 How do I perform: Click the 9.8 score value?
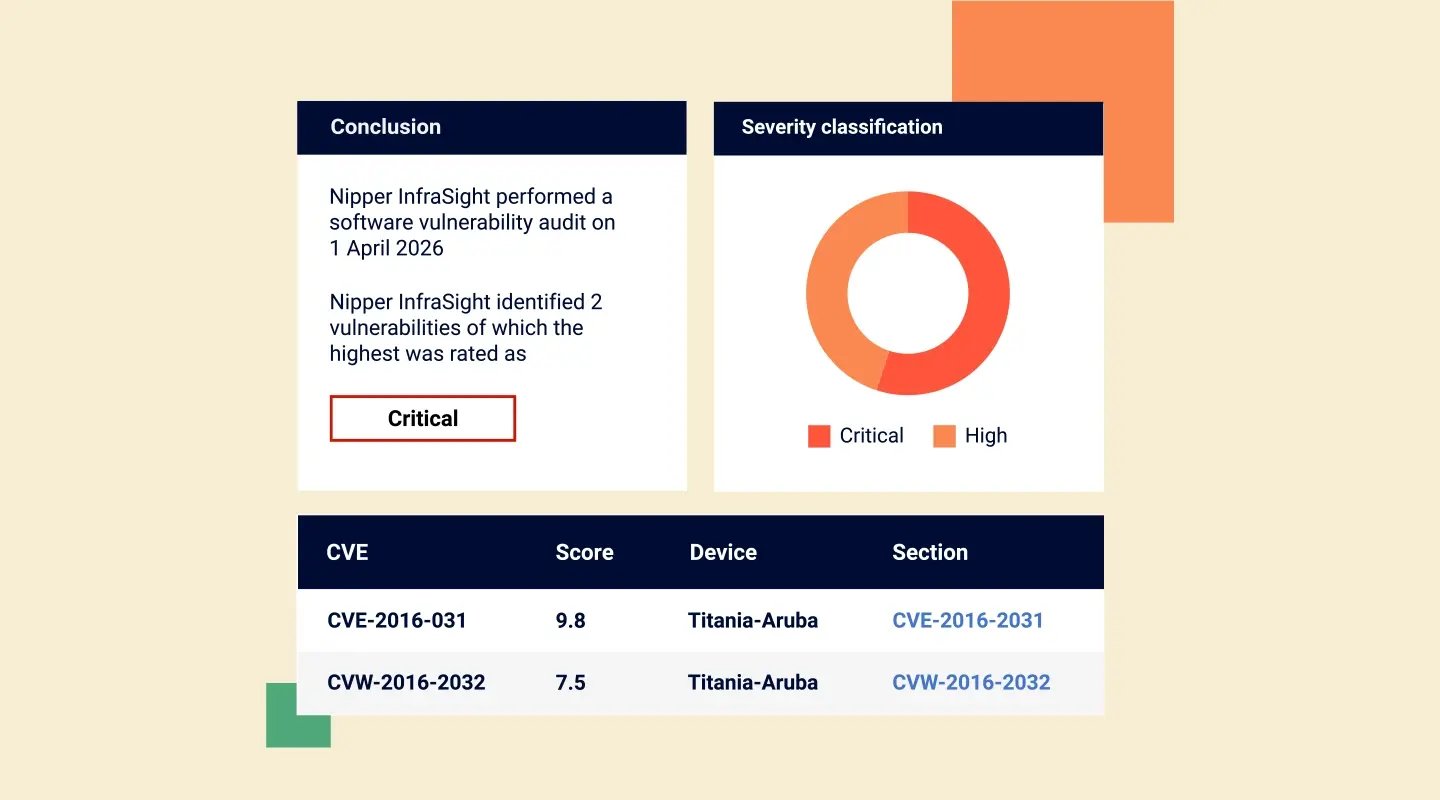click(570, 620)
